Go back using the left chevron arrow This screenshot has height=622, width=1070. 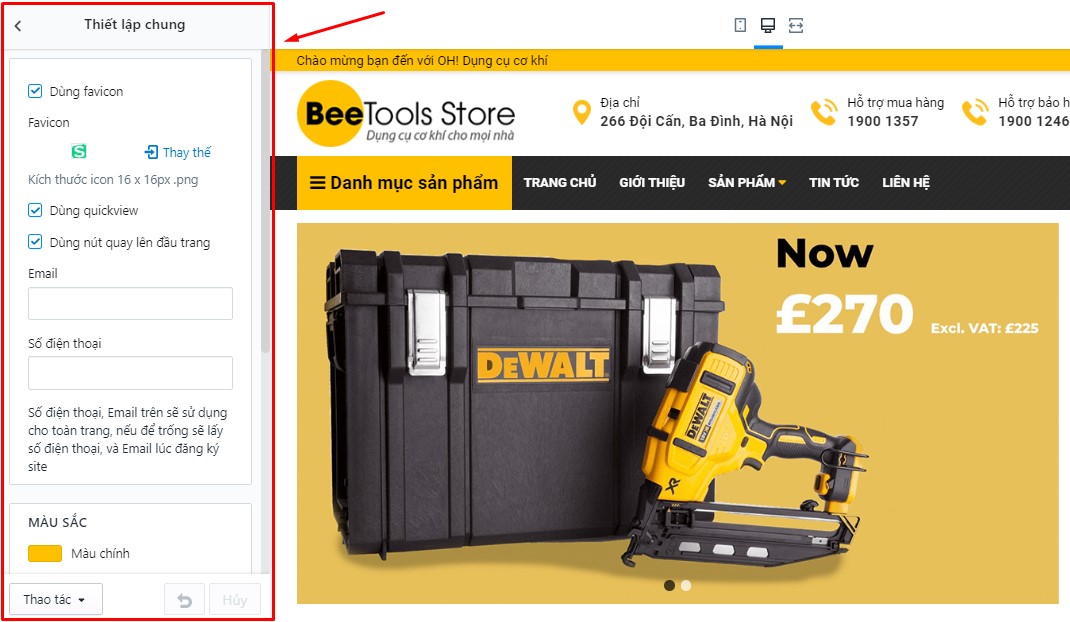pyautogui.click(x=18, y=26)
